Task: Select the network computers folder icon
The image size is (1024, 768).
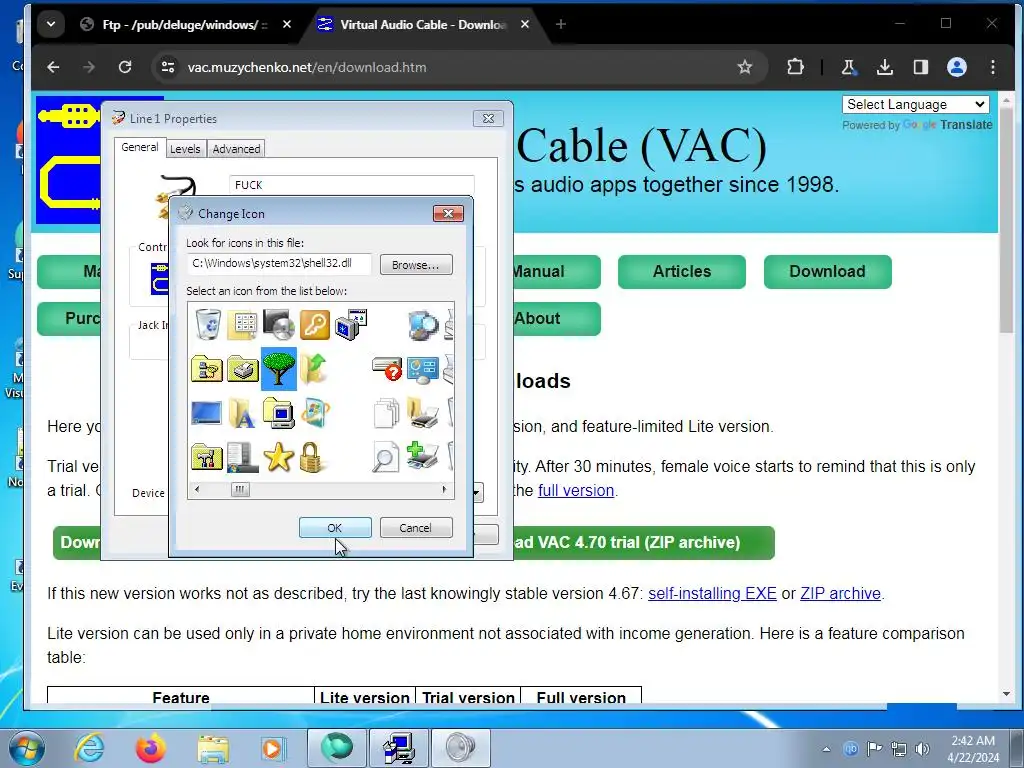Action: pos(207,369)
